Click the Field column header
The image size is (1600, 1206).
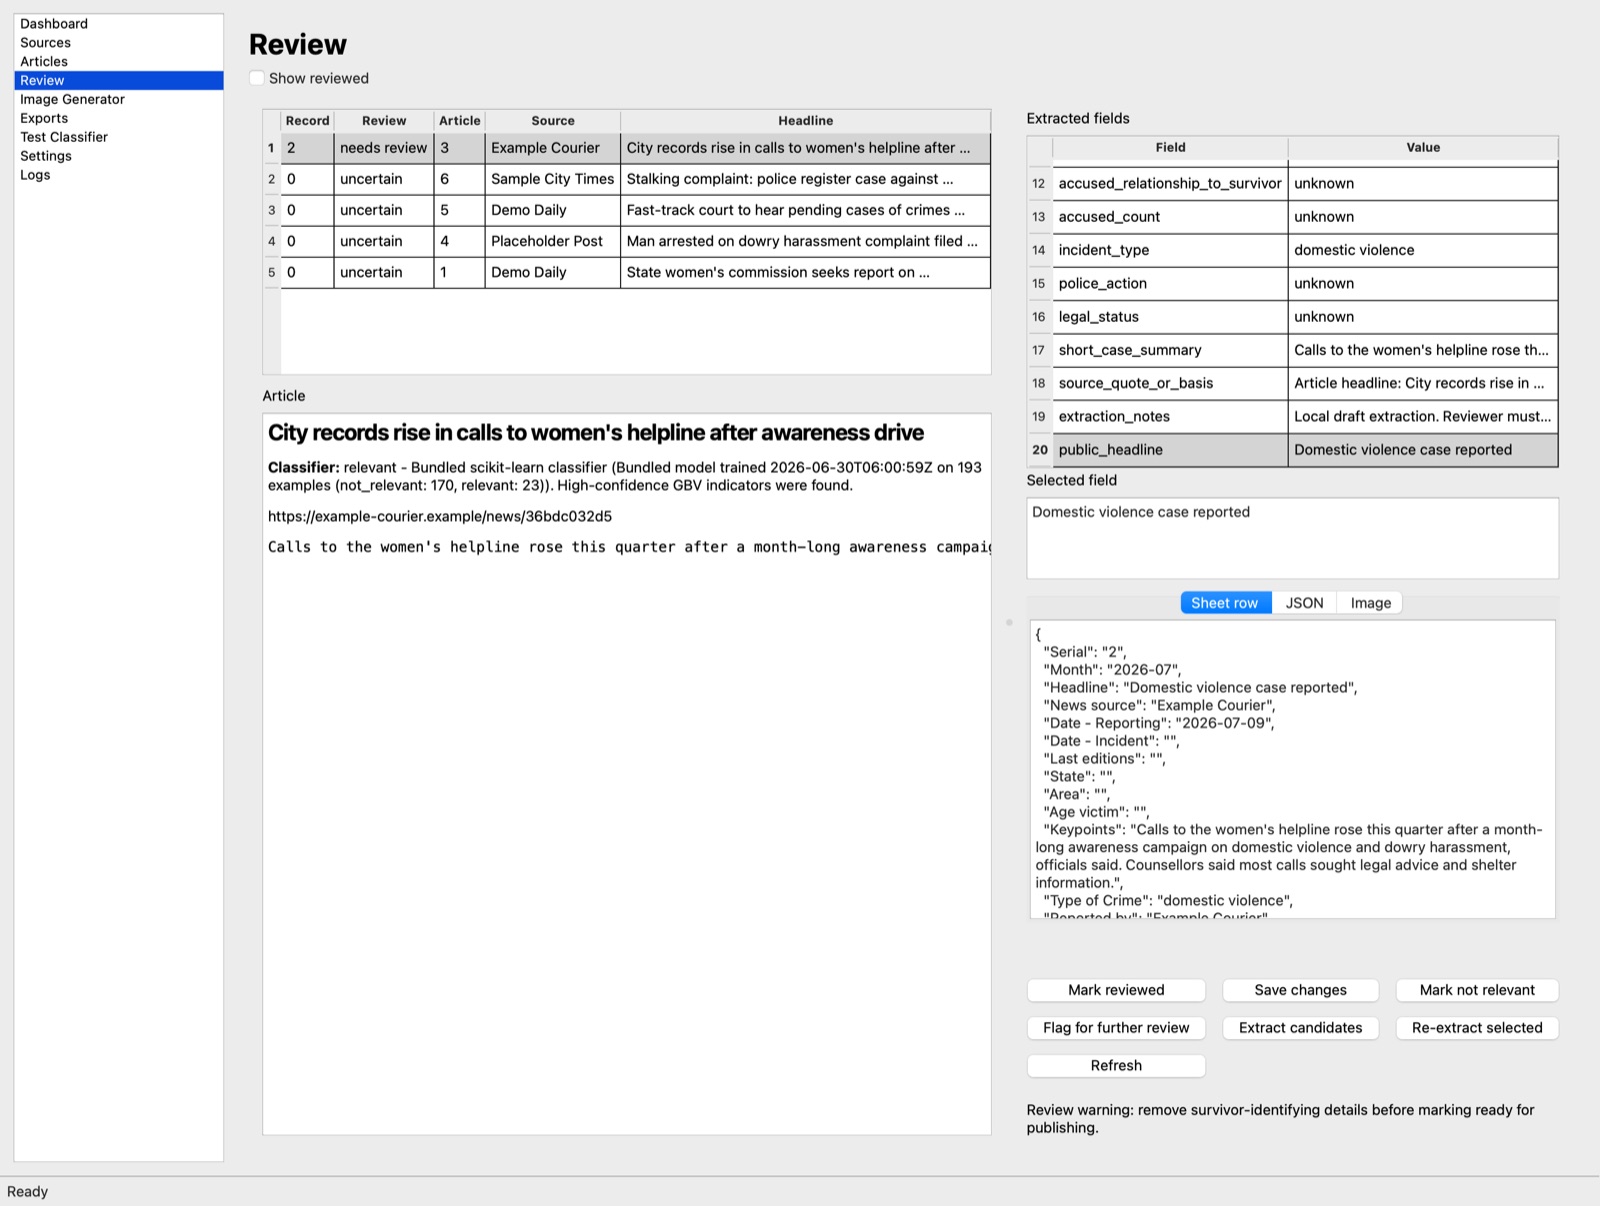pyautogui.click(x=1170, y=148)
